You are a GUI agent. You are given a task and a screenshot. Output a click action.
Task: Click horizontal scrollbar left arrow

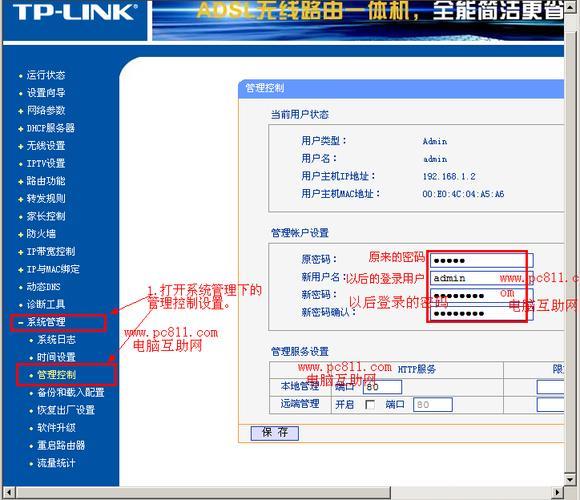(x=8, y=493)
